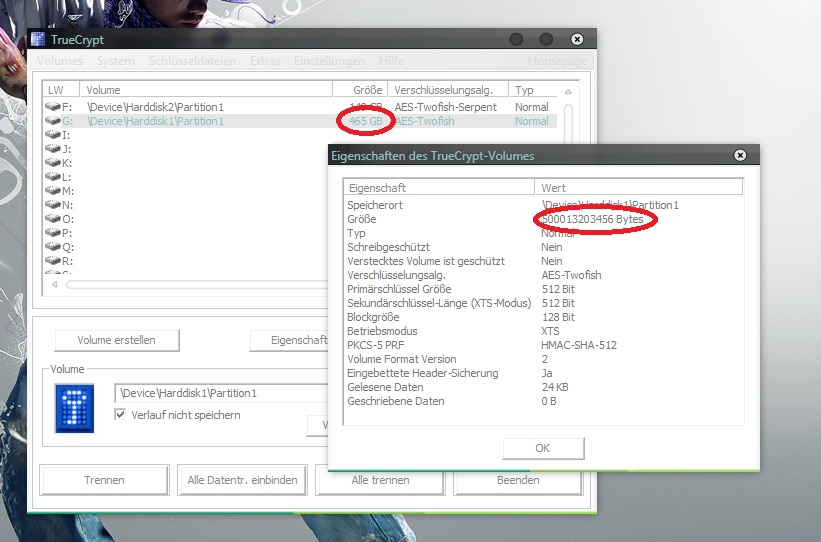Select the F: drive icon
821x542 pixels.
point(53,106)
